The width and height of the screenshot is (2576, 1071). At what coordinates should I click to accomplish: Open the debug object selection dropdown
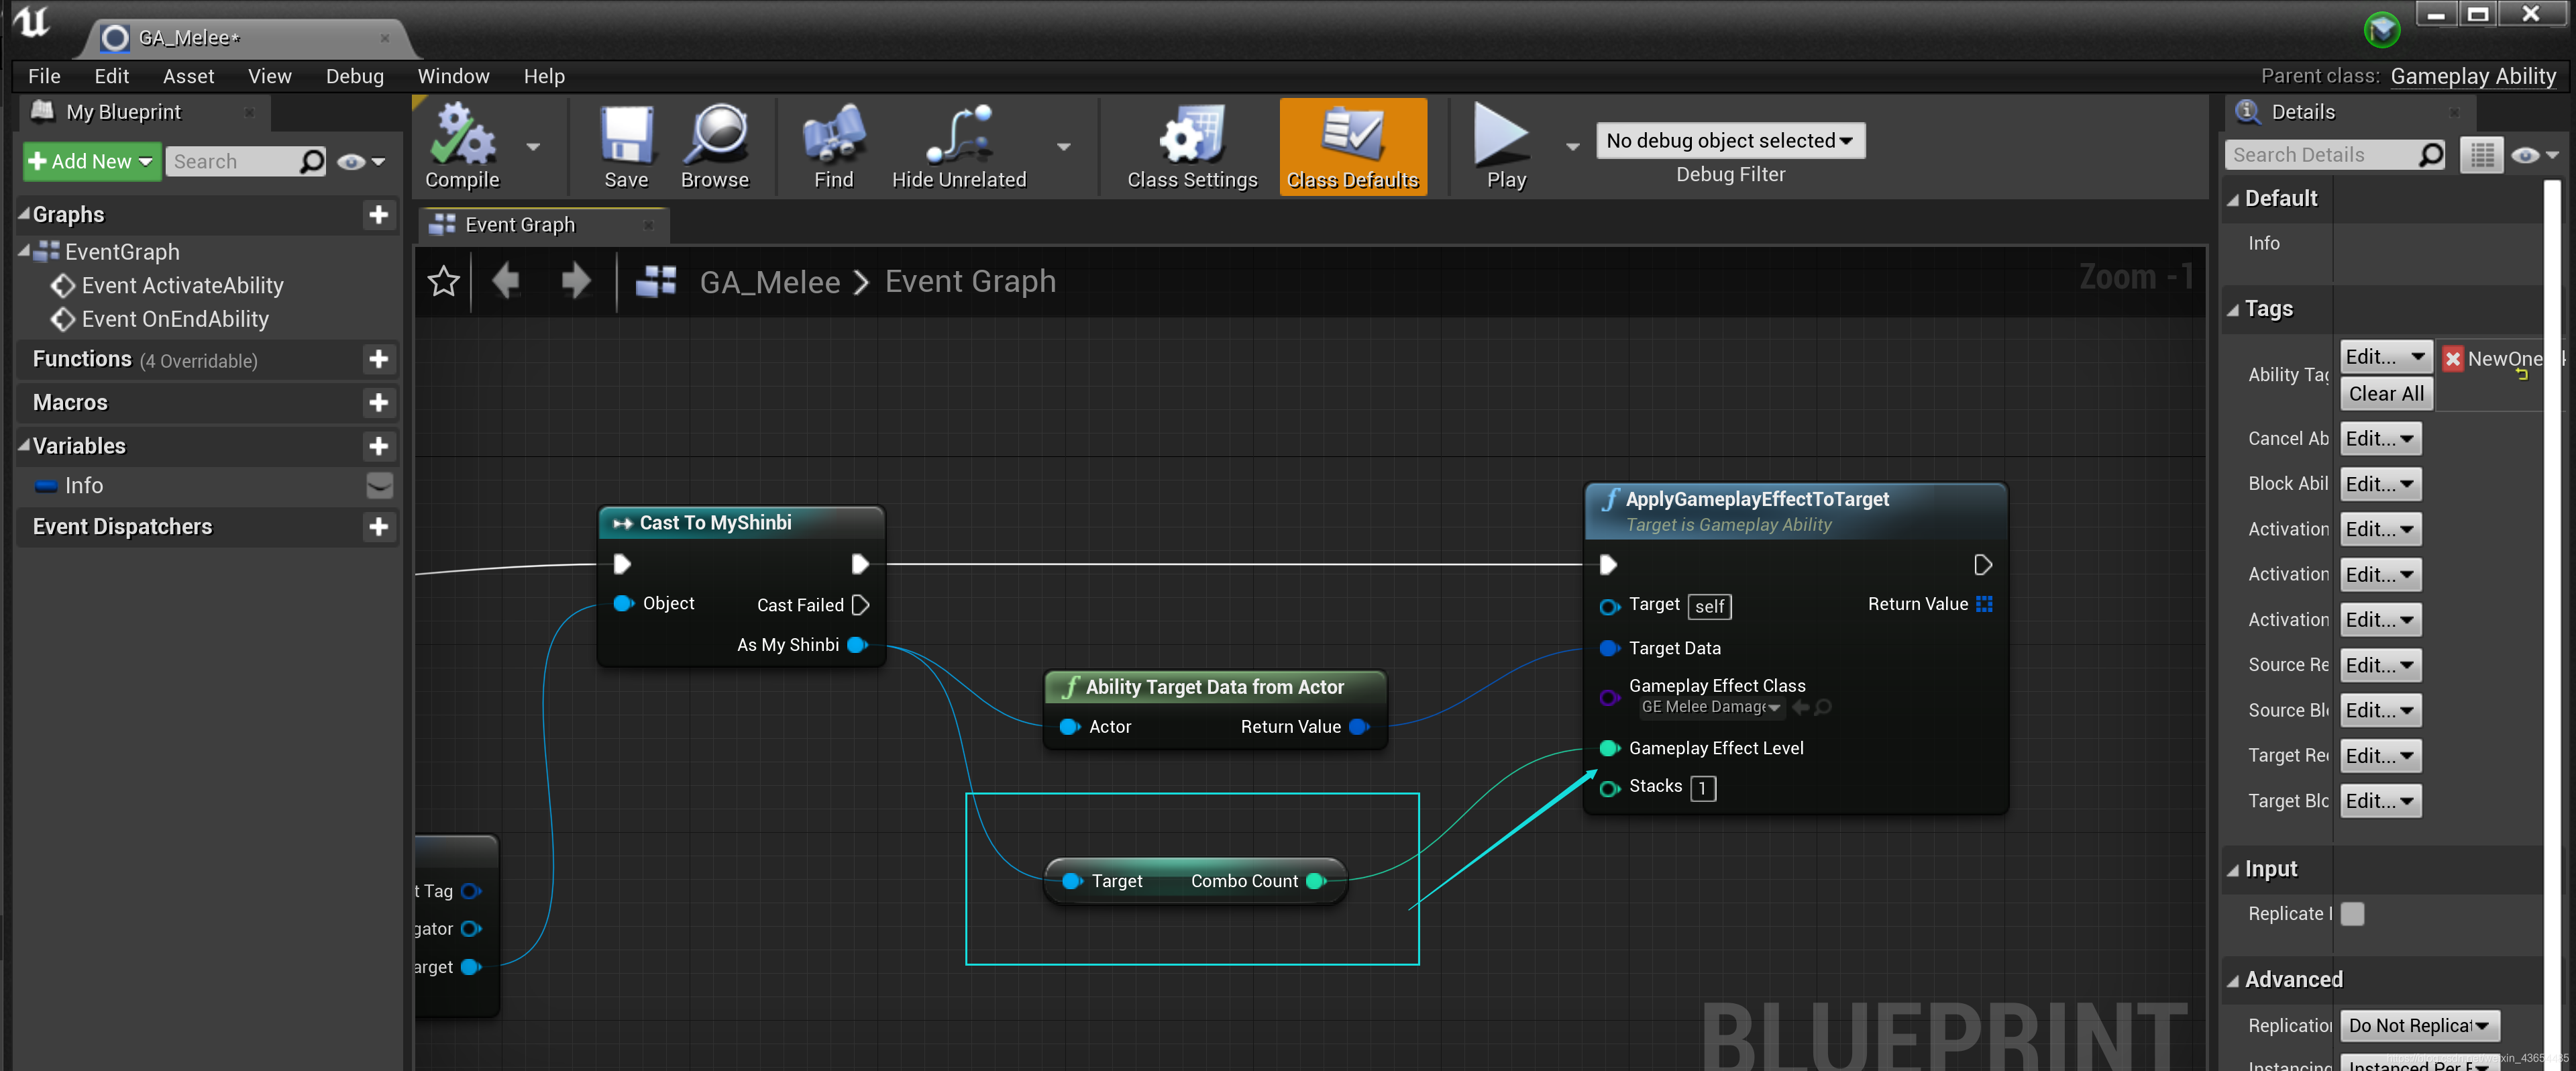[x=1729, y=141]
